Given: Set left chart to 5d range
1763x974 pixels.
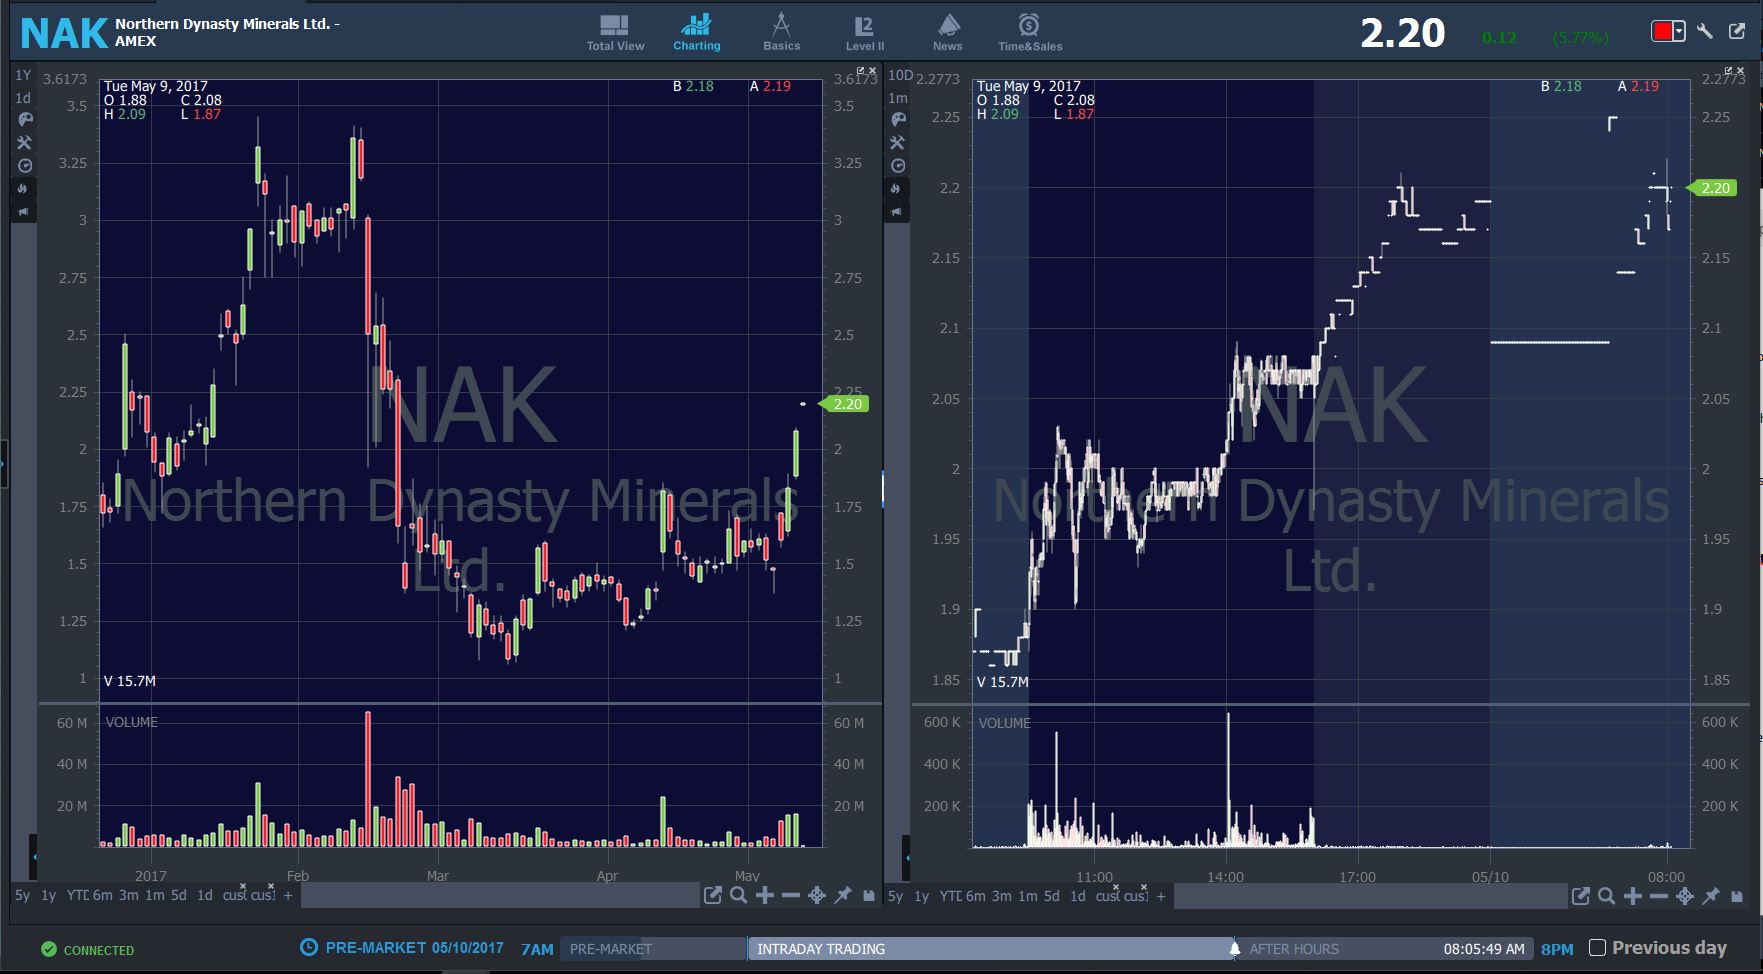Looking at the screenshot, I should point(179,896).
